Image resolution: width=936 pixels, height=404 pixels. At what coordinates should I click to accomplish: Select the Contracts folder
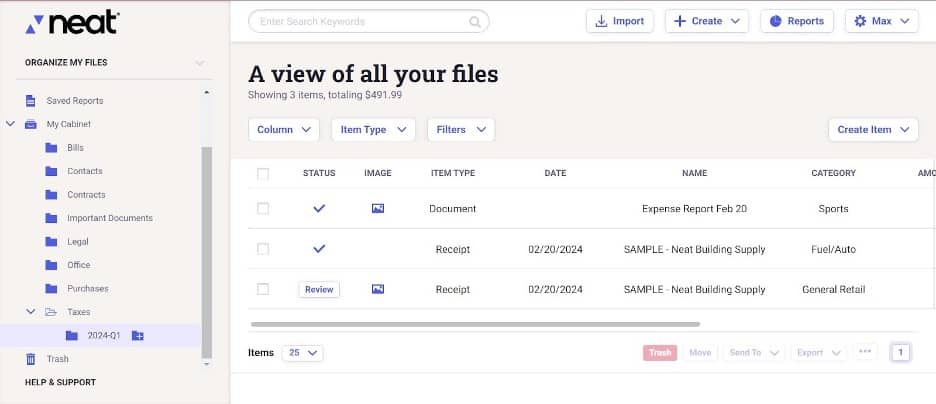pos(86,195)
